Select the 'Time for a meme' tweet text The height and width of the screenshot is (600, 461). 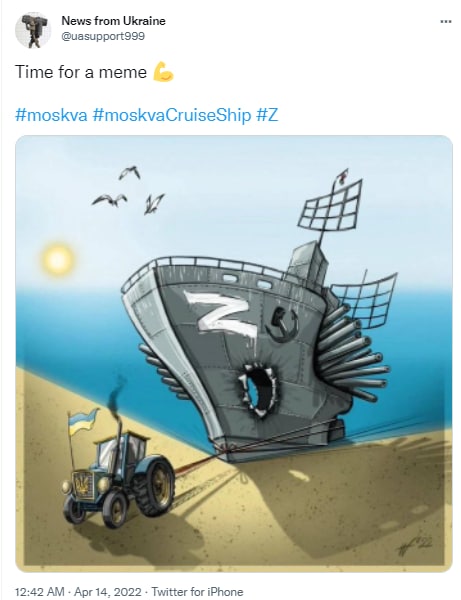[x=81, y=72]
